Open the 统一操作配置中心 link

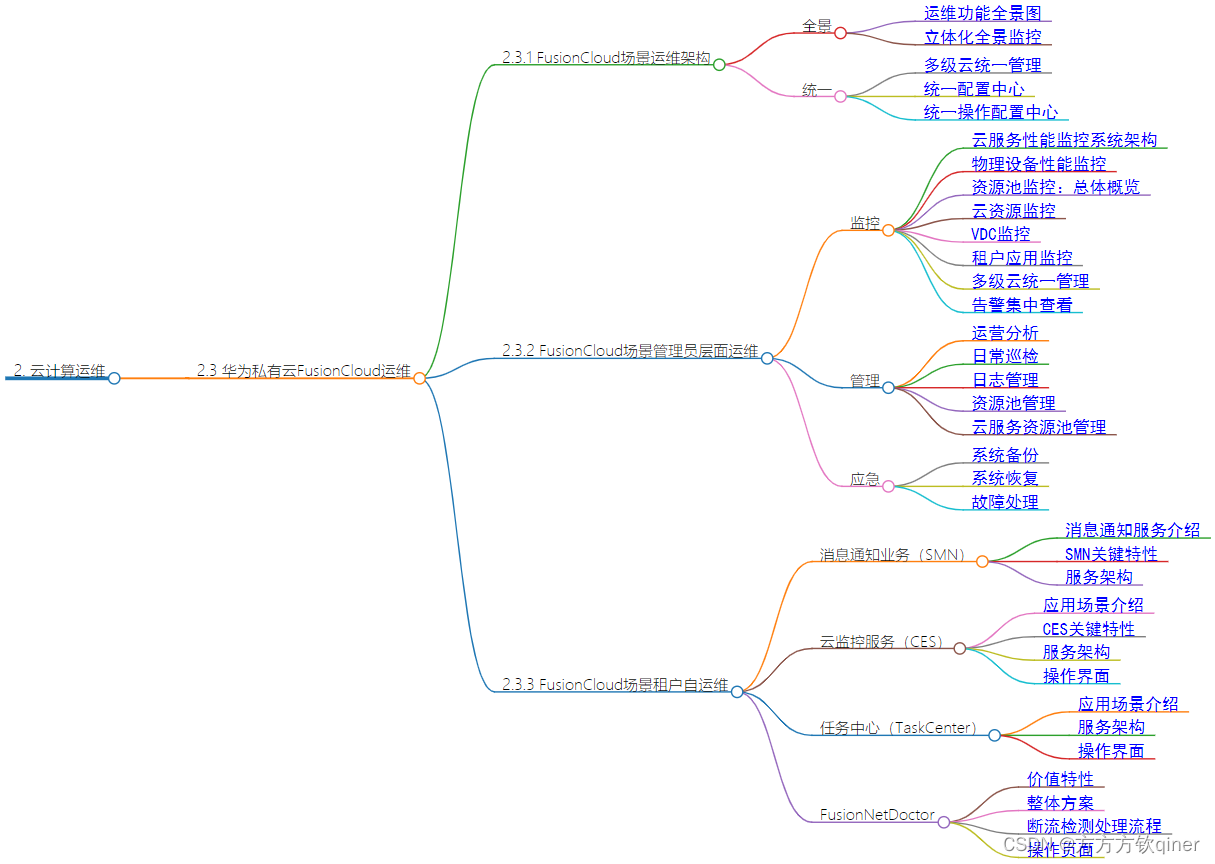pyautogui.click(x=991, y=112)
